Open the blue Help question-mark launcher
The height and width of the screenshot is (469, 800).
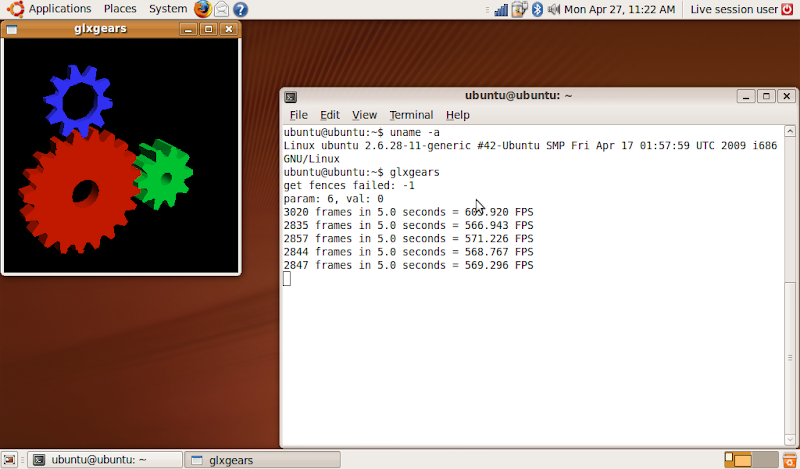(x=240, y=9)
